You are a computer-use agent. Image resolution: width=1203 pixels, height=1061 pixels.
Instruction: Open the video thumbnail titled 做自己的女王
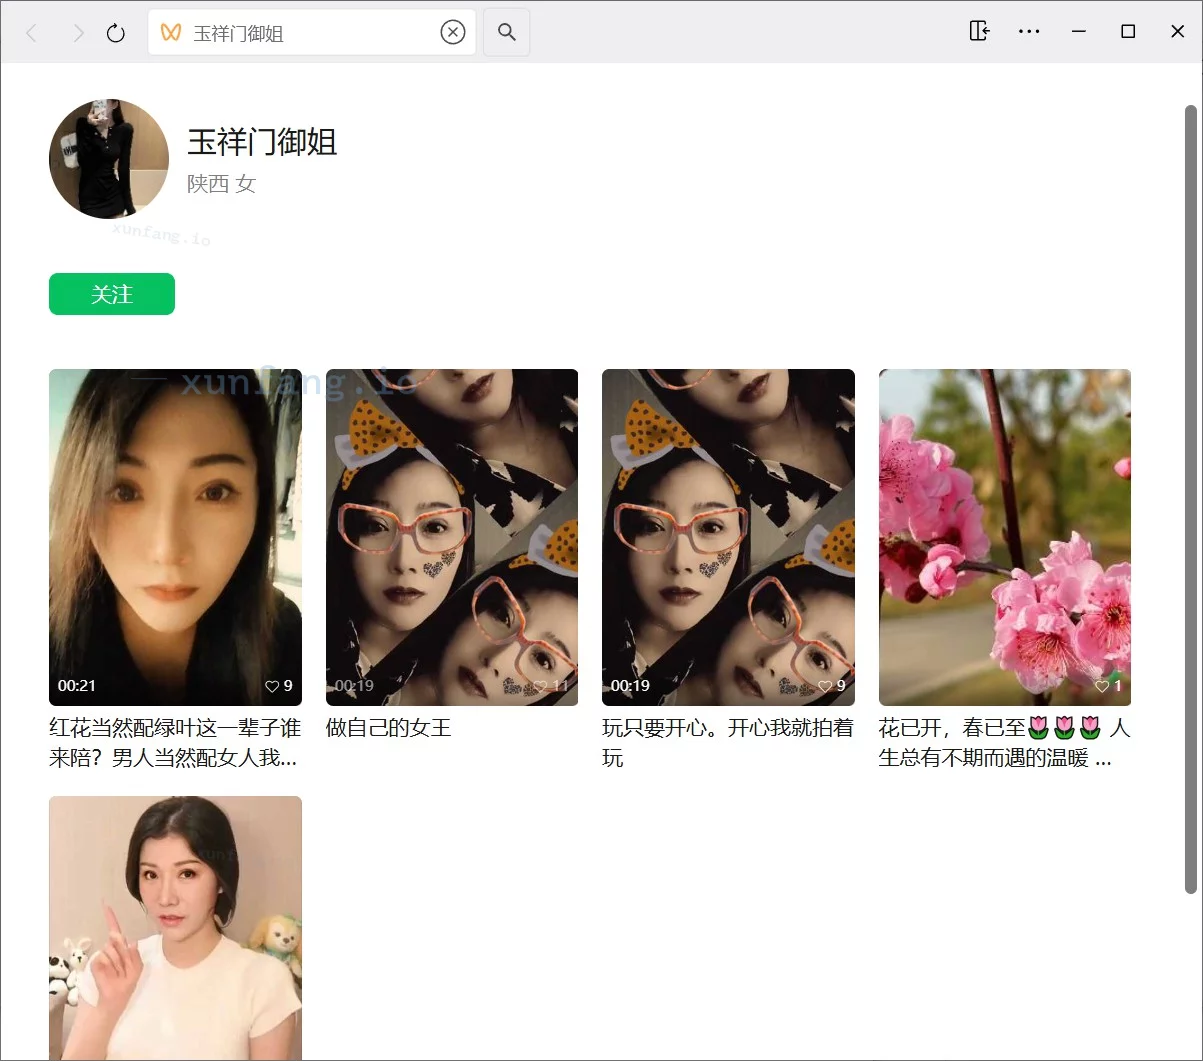pyautogui.click(x=452, y=537)
